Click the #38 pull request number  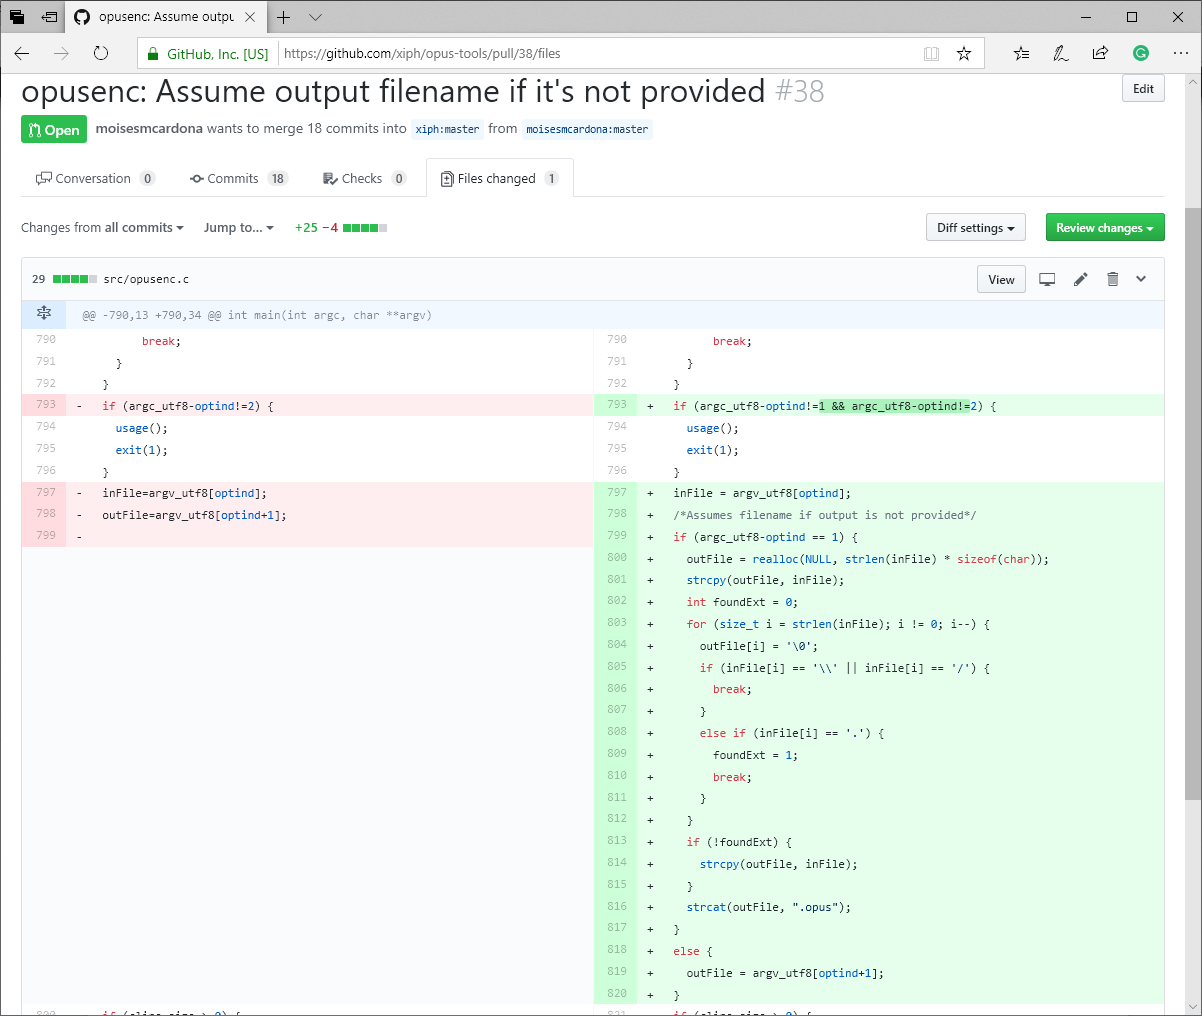click(x=800, y=91)
